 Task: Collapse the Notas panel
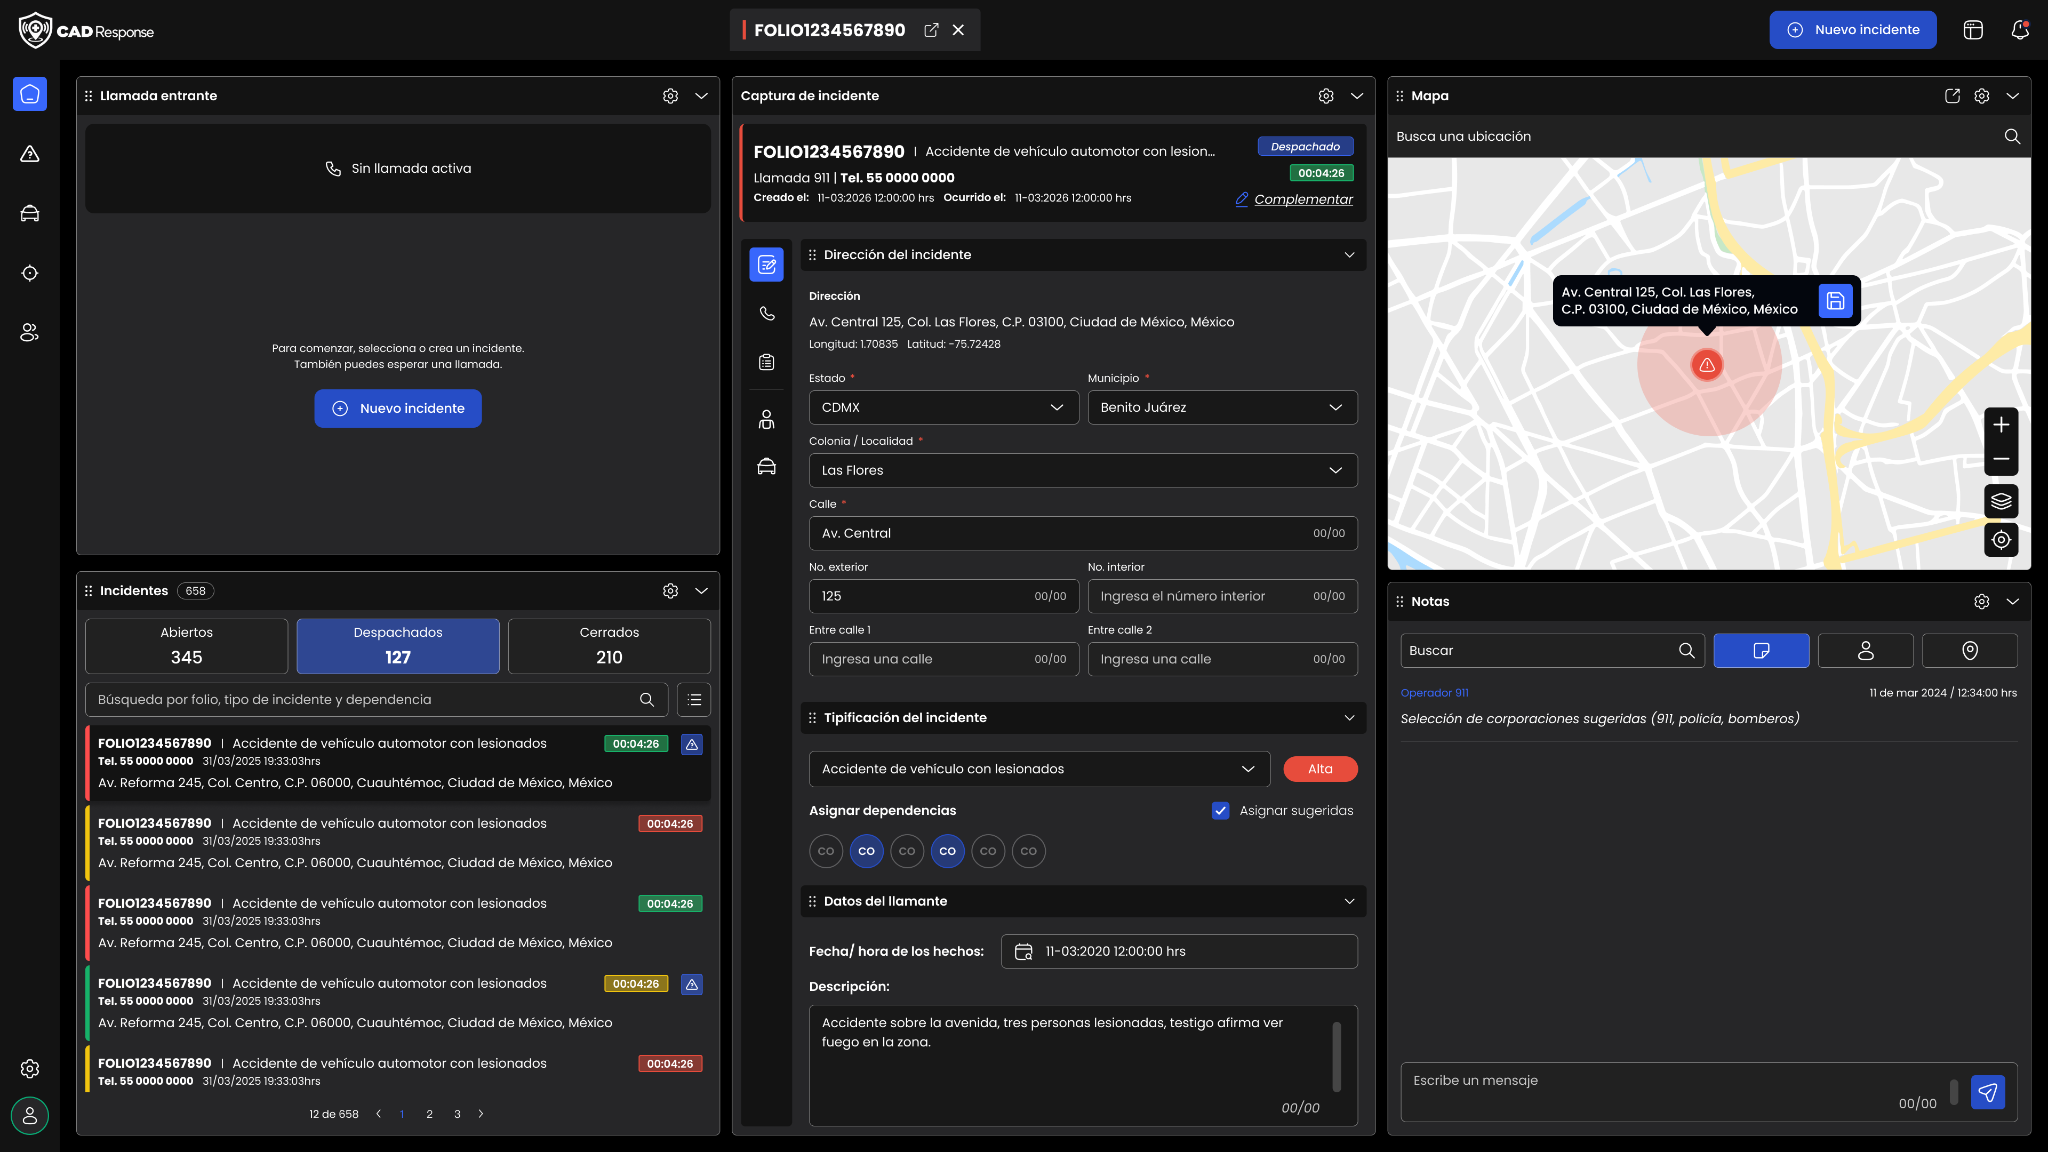tap(2013, 601)
